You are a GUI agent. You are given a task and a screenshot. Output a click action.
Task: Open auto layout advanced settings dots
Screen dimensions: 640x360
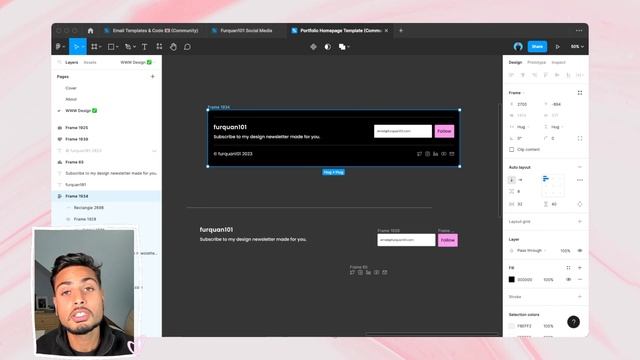point(580,180)
